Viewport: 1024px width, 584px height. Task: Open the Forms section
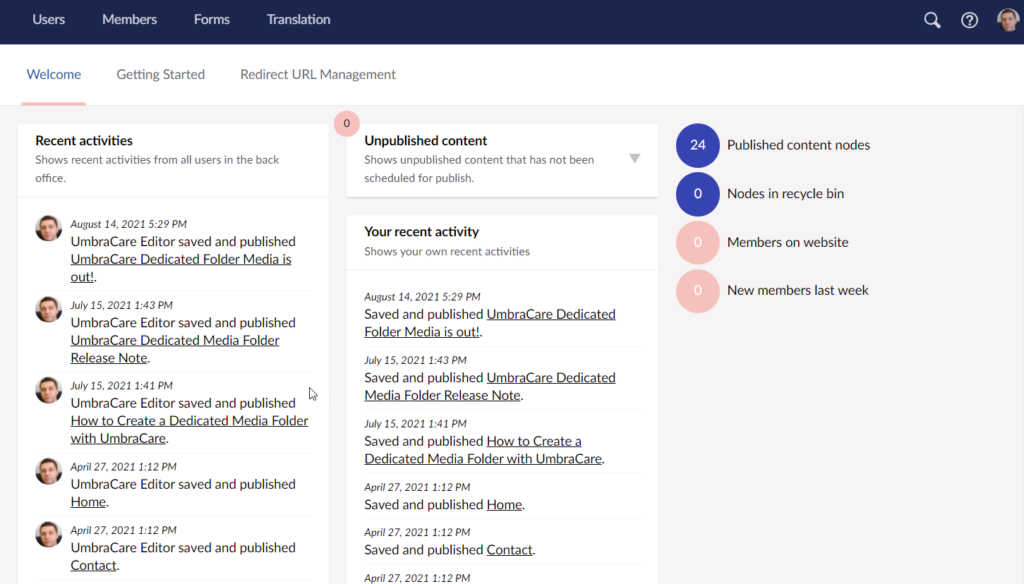coord(211,19)
